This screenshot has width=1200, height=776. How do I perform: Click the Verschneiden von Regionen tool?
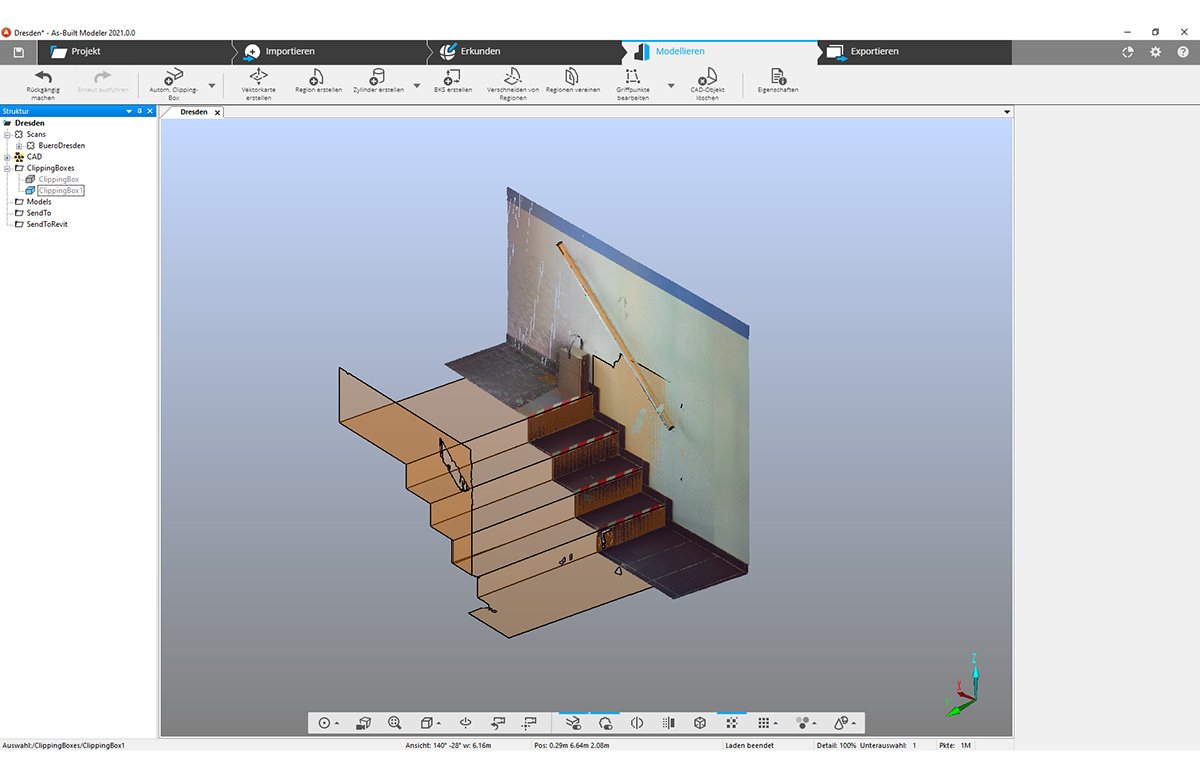(513, 82)
